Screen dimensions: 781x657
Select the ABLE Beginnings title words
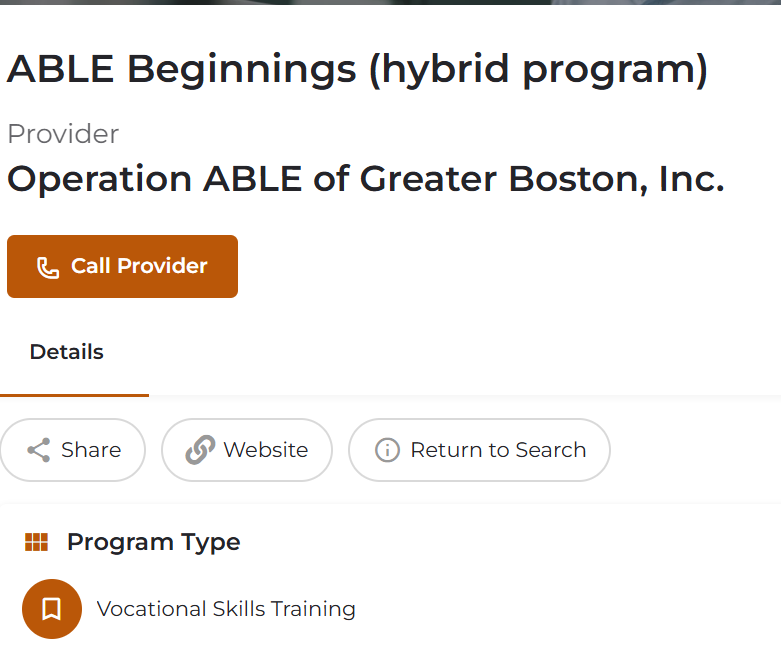point(181,70)
